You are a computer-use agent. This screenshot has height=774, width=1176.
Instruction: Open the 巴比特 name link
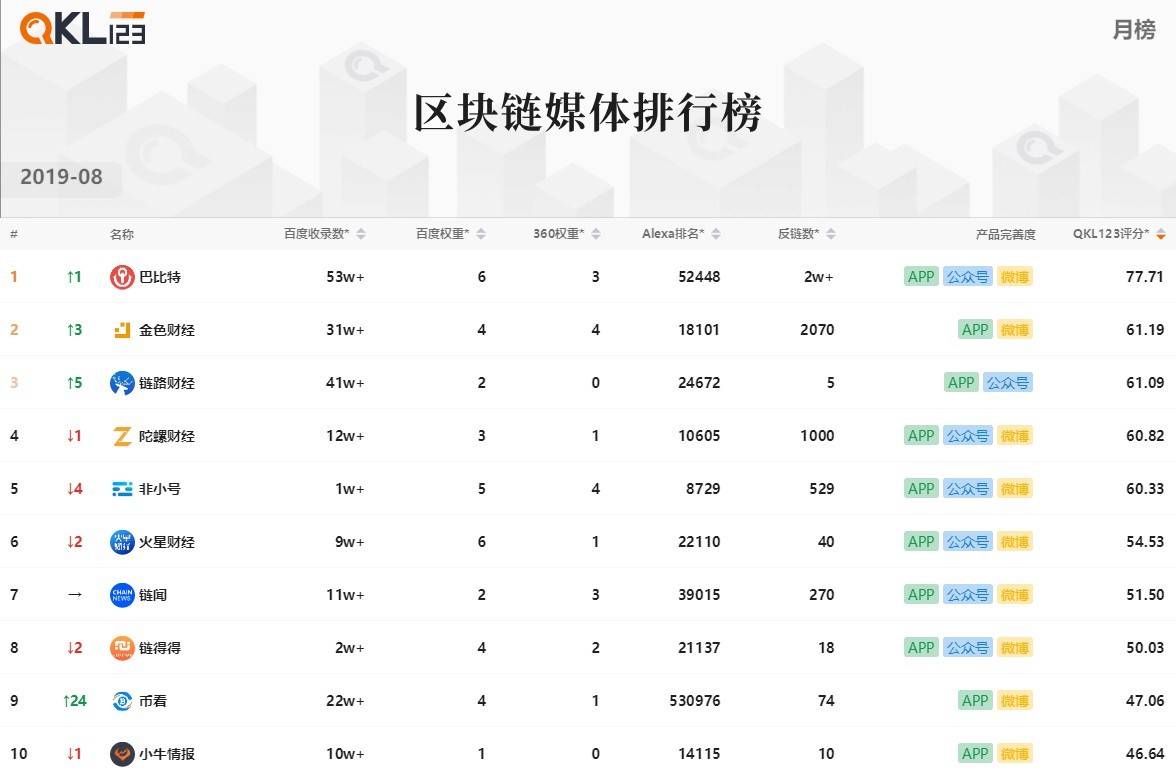160,277
